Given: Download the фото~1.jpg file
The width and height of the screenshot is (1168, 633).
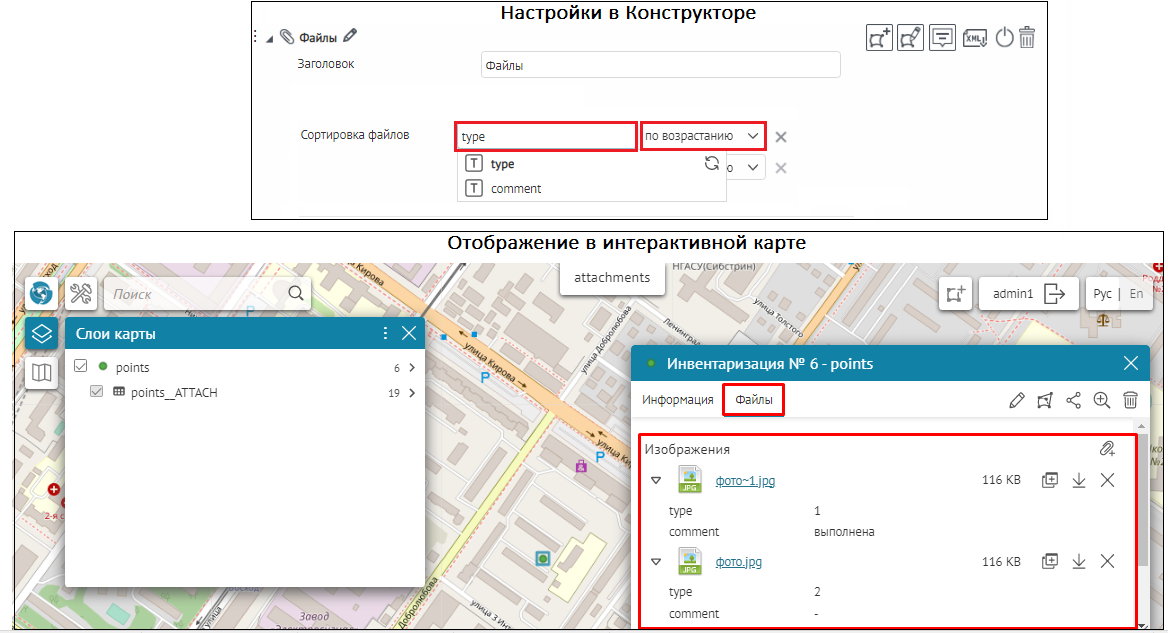Looking at the screenshot, I should click(x=1079, y=480).
